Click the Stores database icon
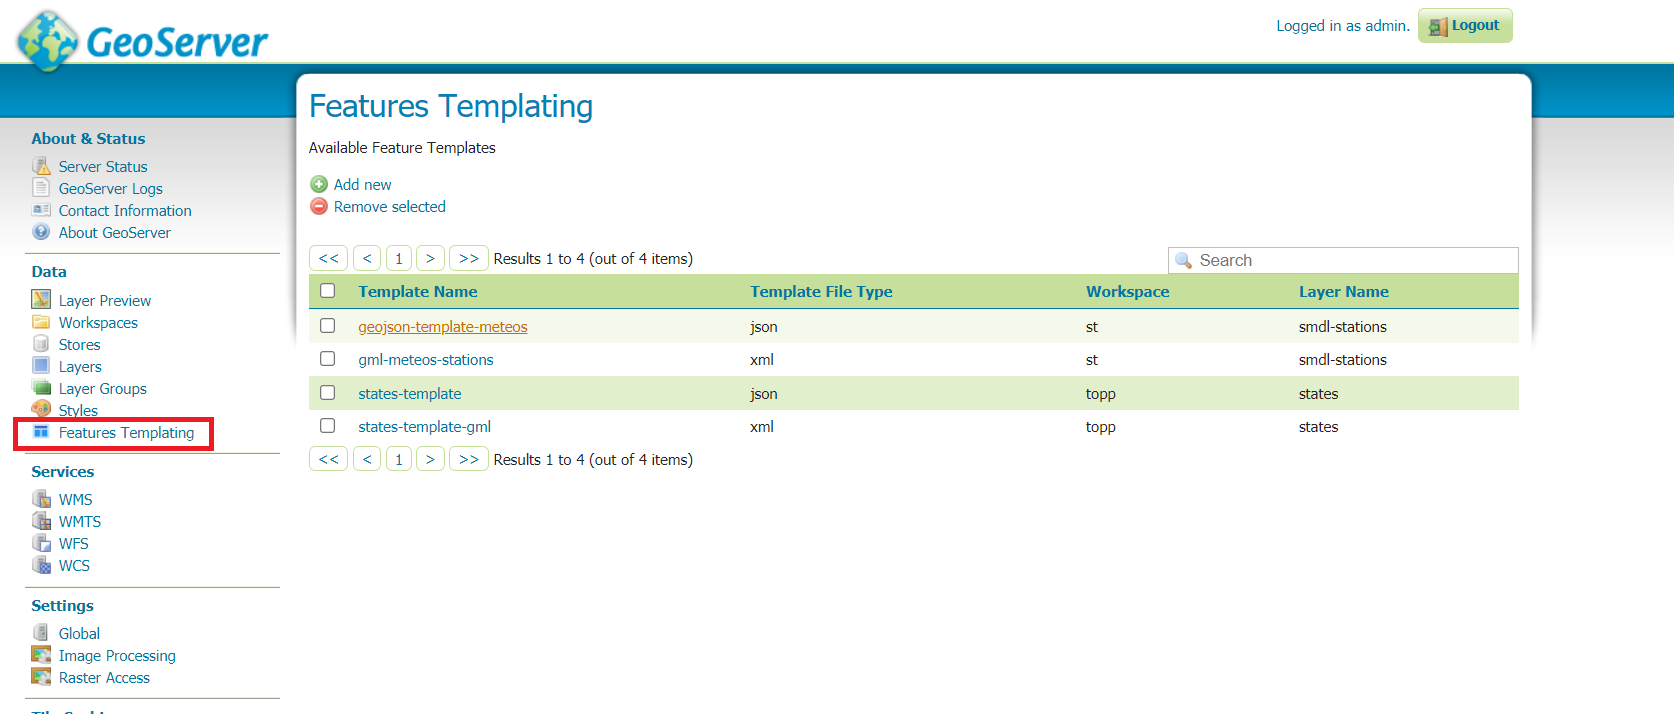The image size is (1674, 714). pyautogui.click(x=41, y=344)
